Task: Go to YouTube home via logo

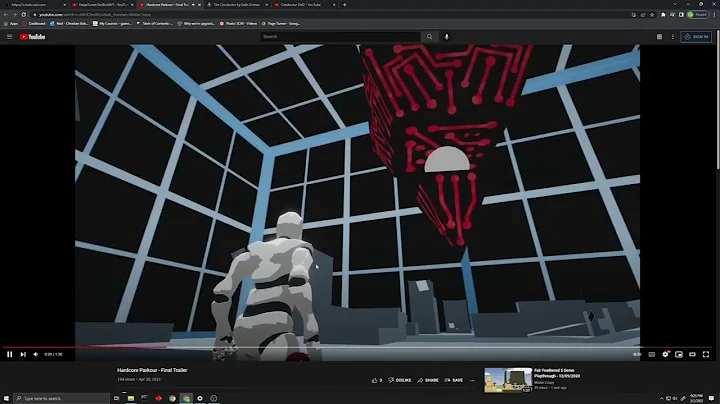Action: (32, 37)
